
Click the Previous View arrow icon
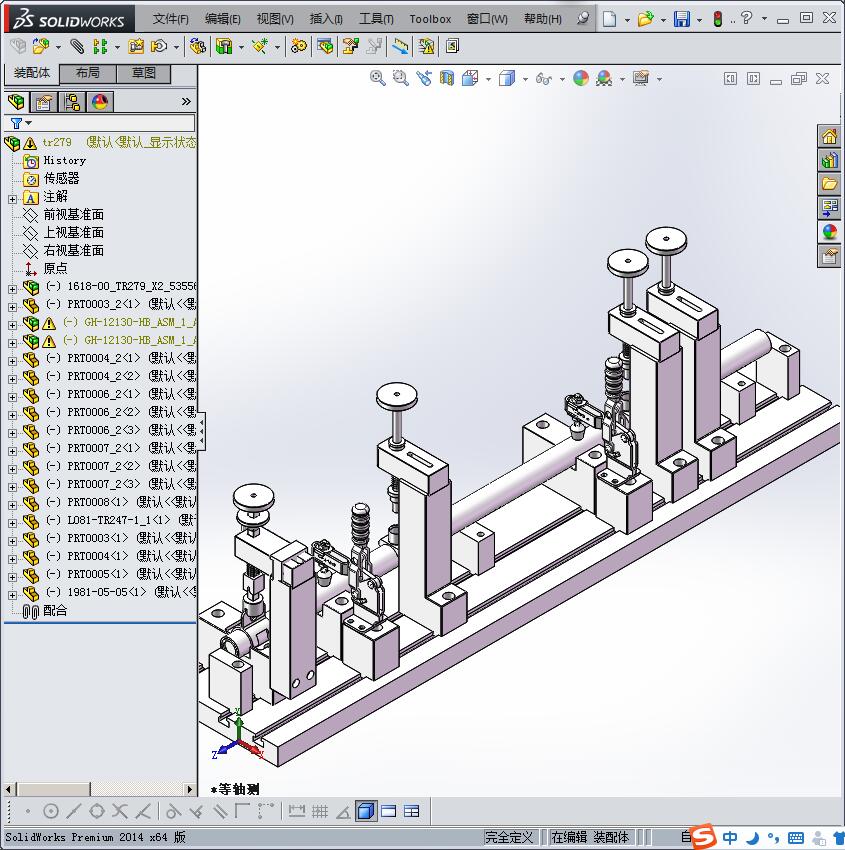coord(422,78)
